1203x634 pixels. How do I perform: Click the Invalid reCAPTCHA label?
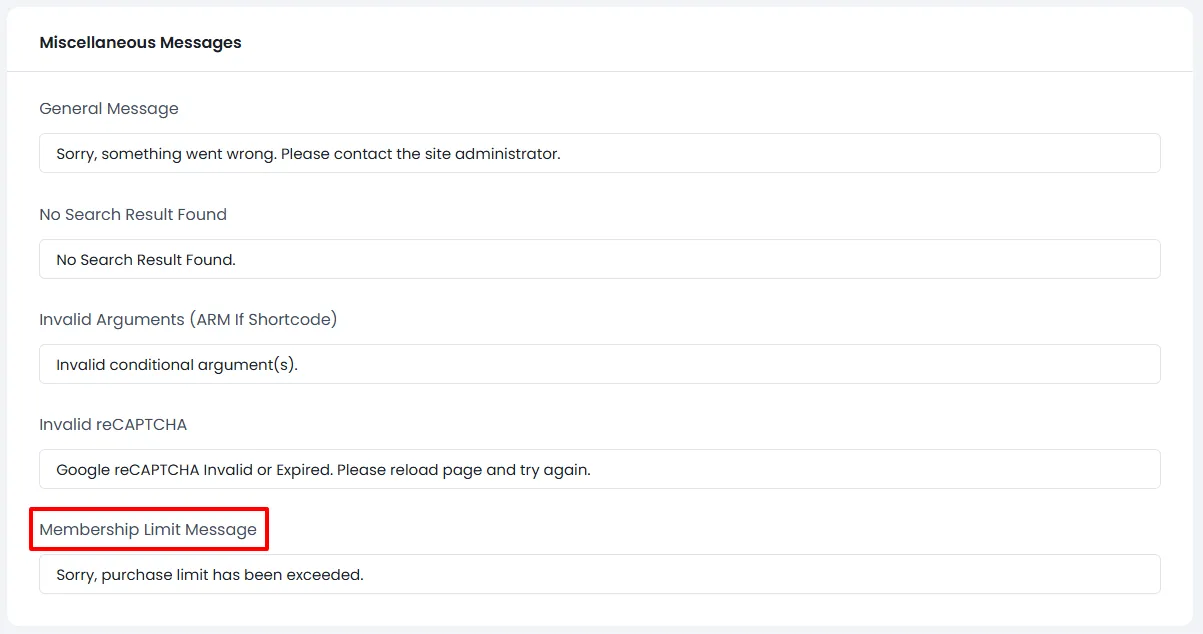pyautogui.click(x=112, y=424)
